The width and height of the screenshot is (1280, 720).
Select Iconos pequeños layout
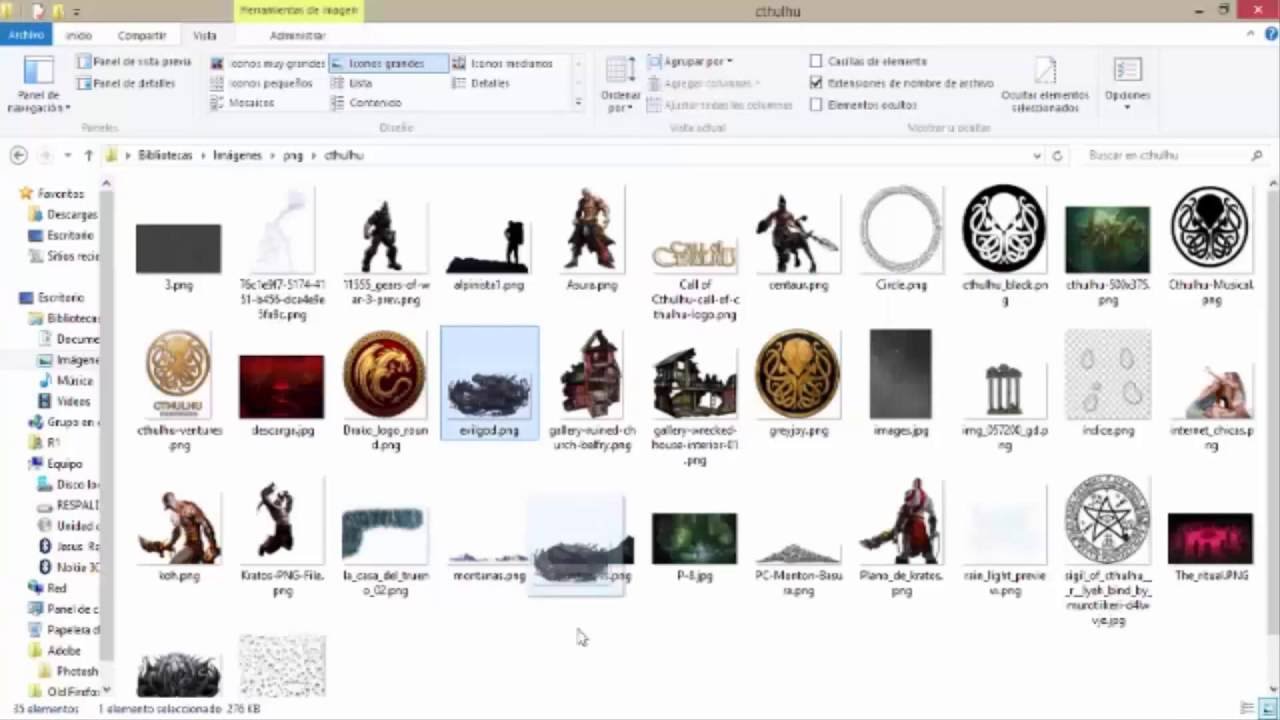coord(261,83)
